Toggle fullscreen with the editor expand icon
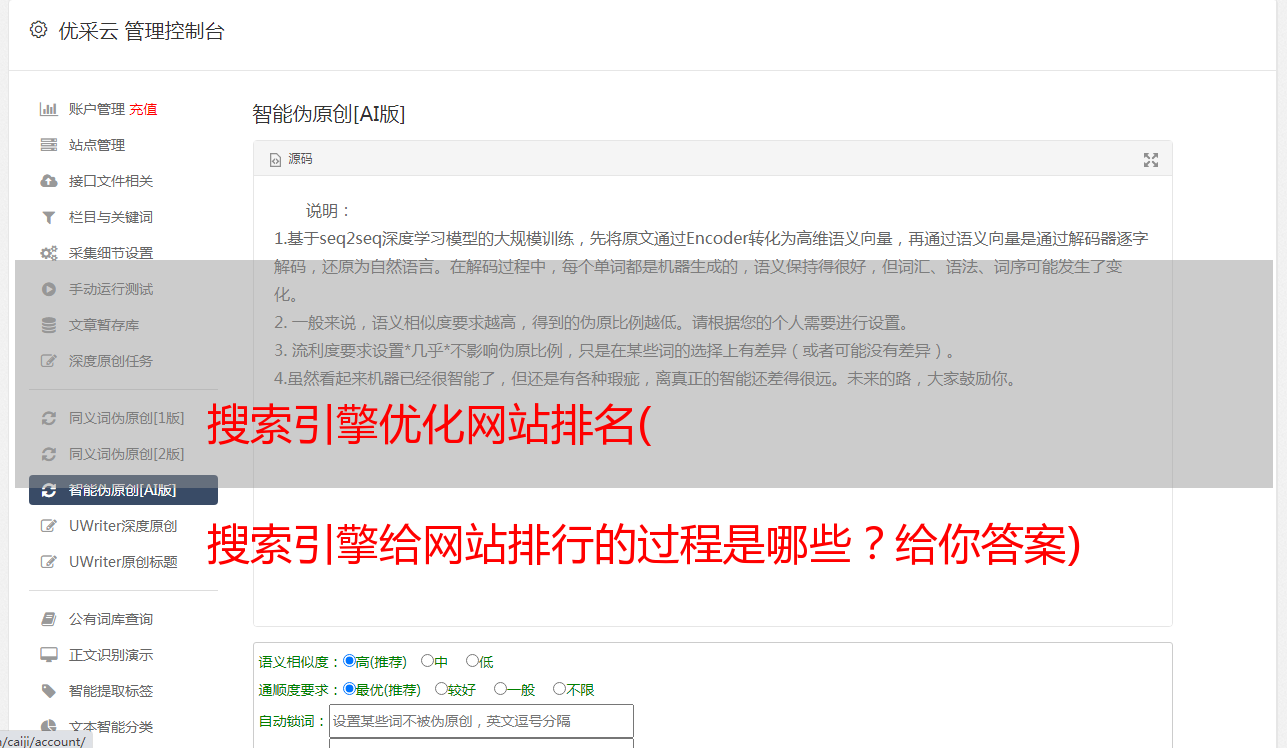Screen dimensions: 1287x748 click(x=1151, y=160)
